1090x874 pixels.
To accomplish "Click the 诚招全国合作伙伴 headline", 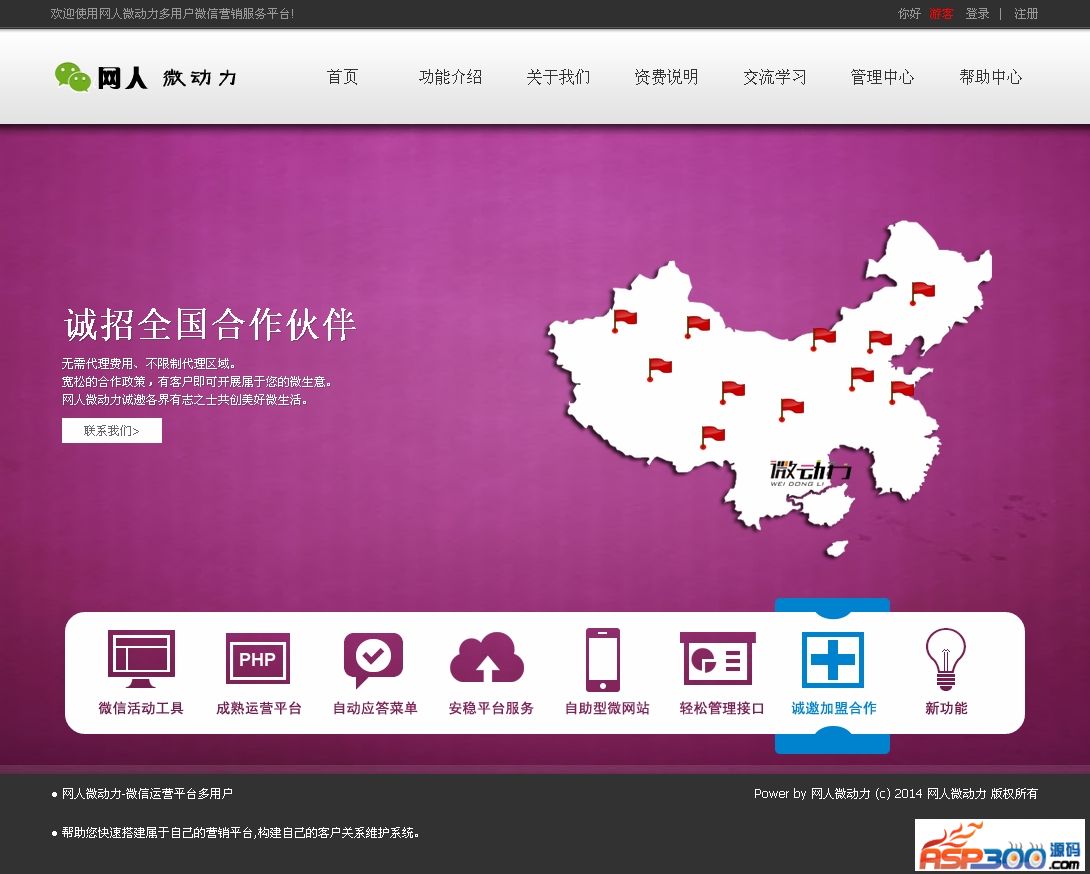I will click(x=210, y=324).
